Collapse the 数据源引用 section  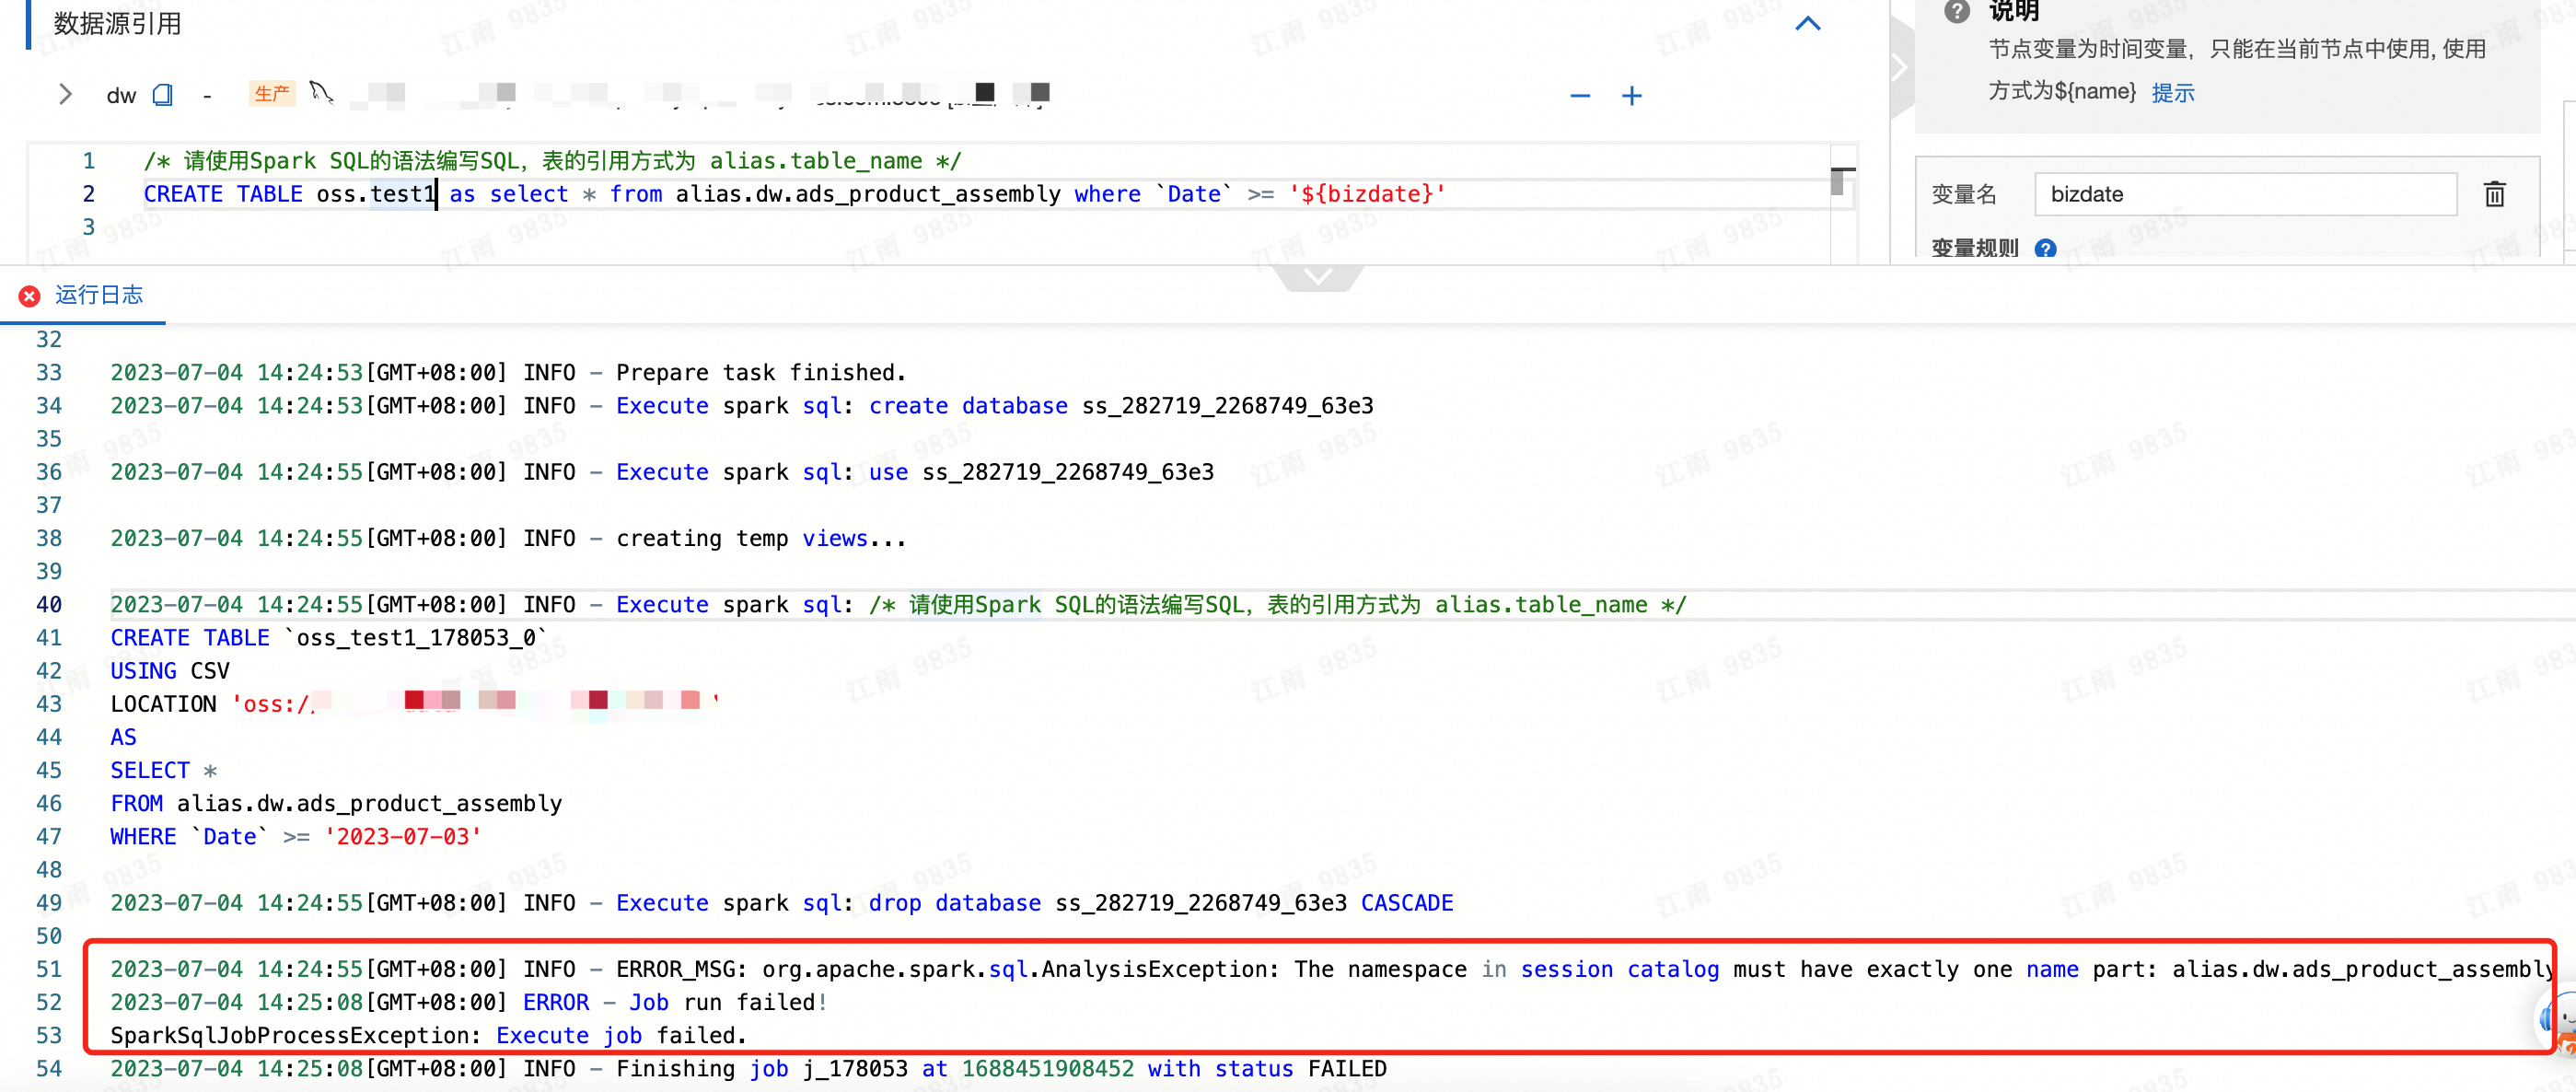1808,23
